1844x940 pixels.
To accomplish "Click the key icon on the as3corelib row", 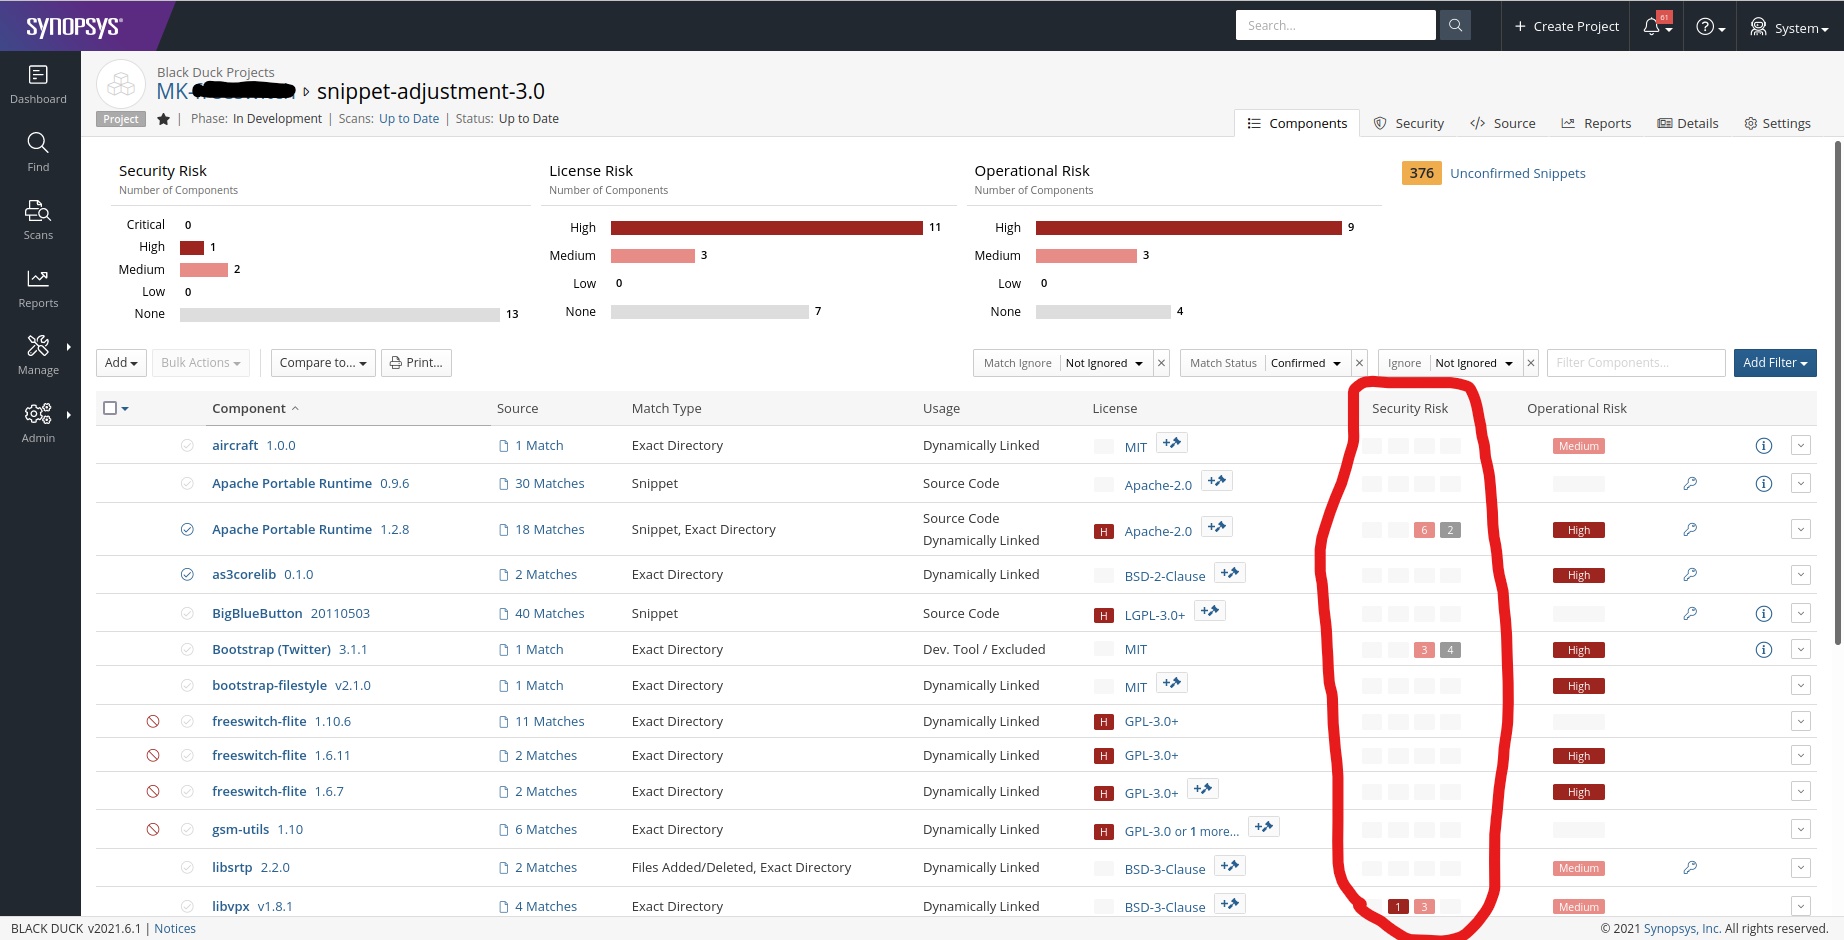I will [x=1690, y=574].
